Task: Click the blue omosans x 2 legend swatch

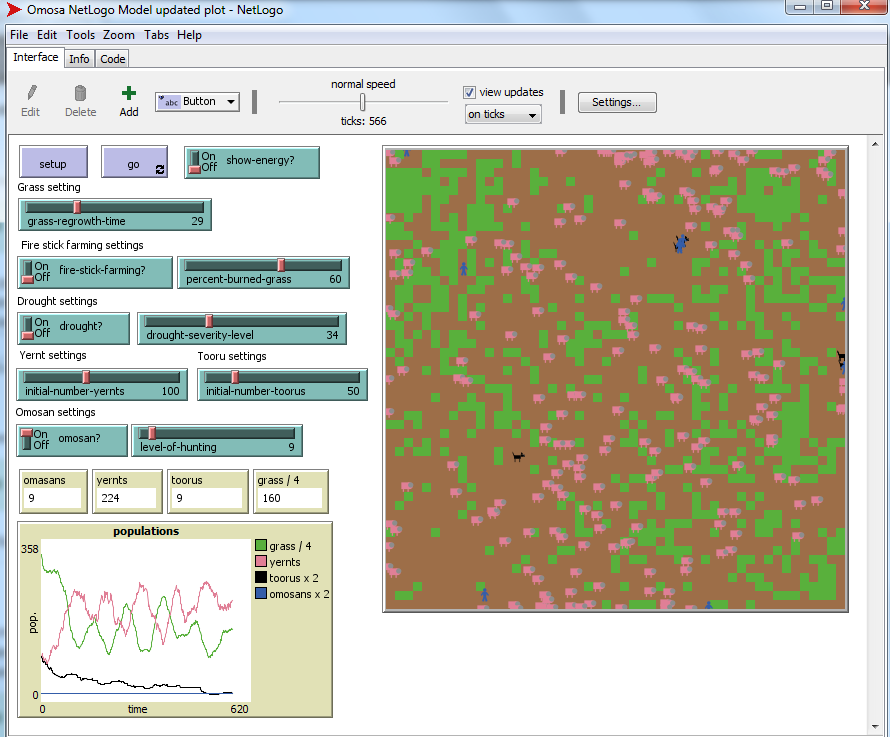Action: click(261, 594)
